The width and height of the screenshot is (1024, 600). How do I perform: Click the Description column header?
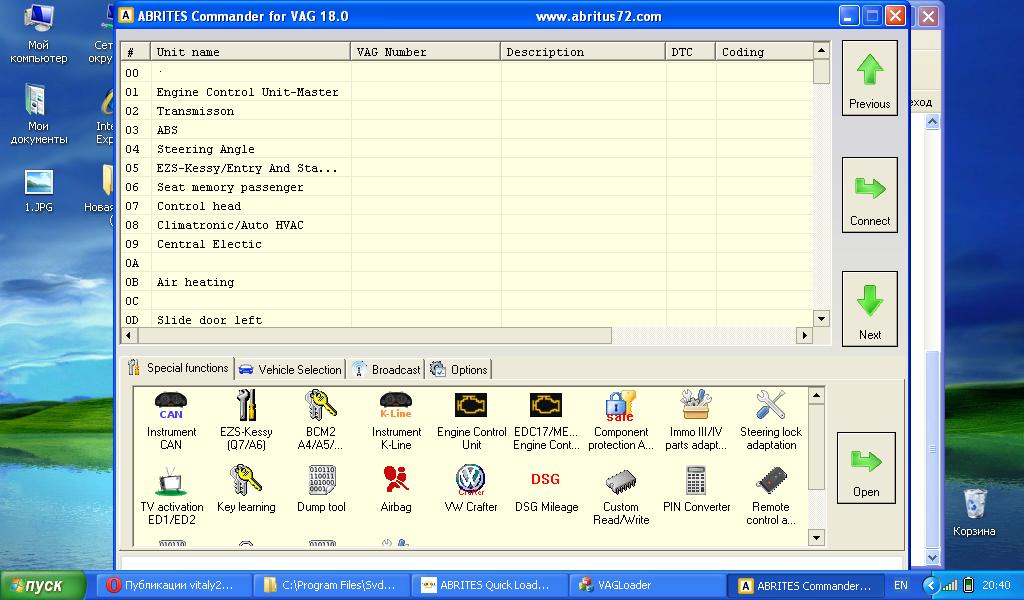coord(583,52)
